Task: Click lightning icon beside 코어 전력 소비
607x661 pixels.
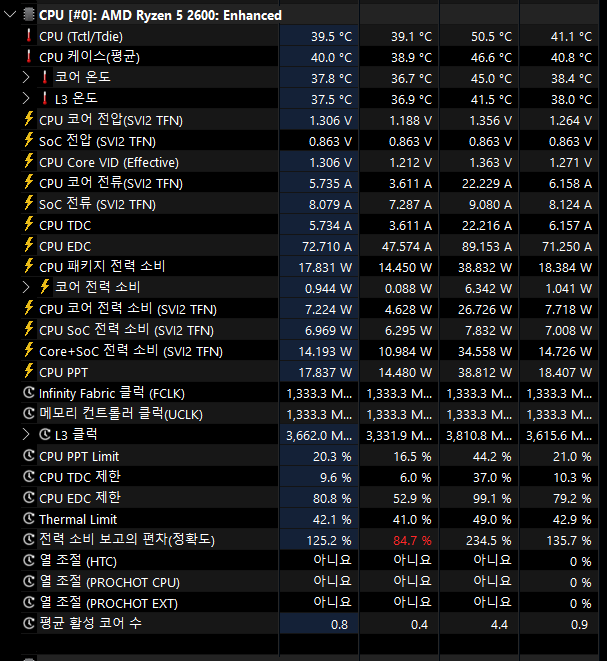Action: (45, 288)
